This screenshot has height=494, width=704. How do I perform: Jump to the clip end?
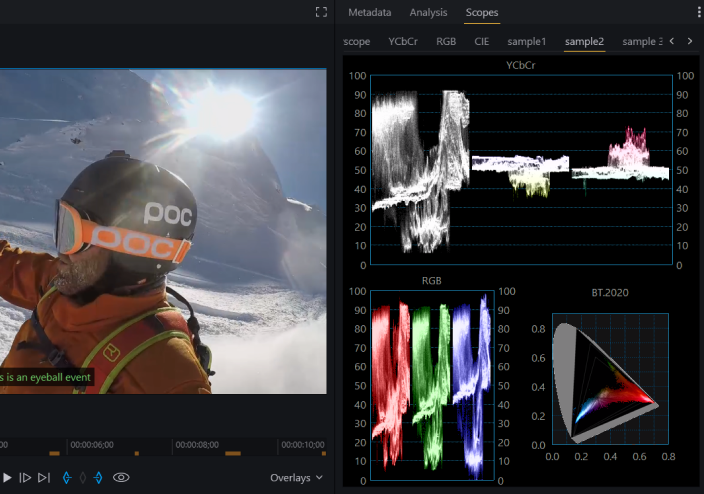tap(44, 478)
